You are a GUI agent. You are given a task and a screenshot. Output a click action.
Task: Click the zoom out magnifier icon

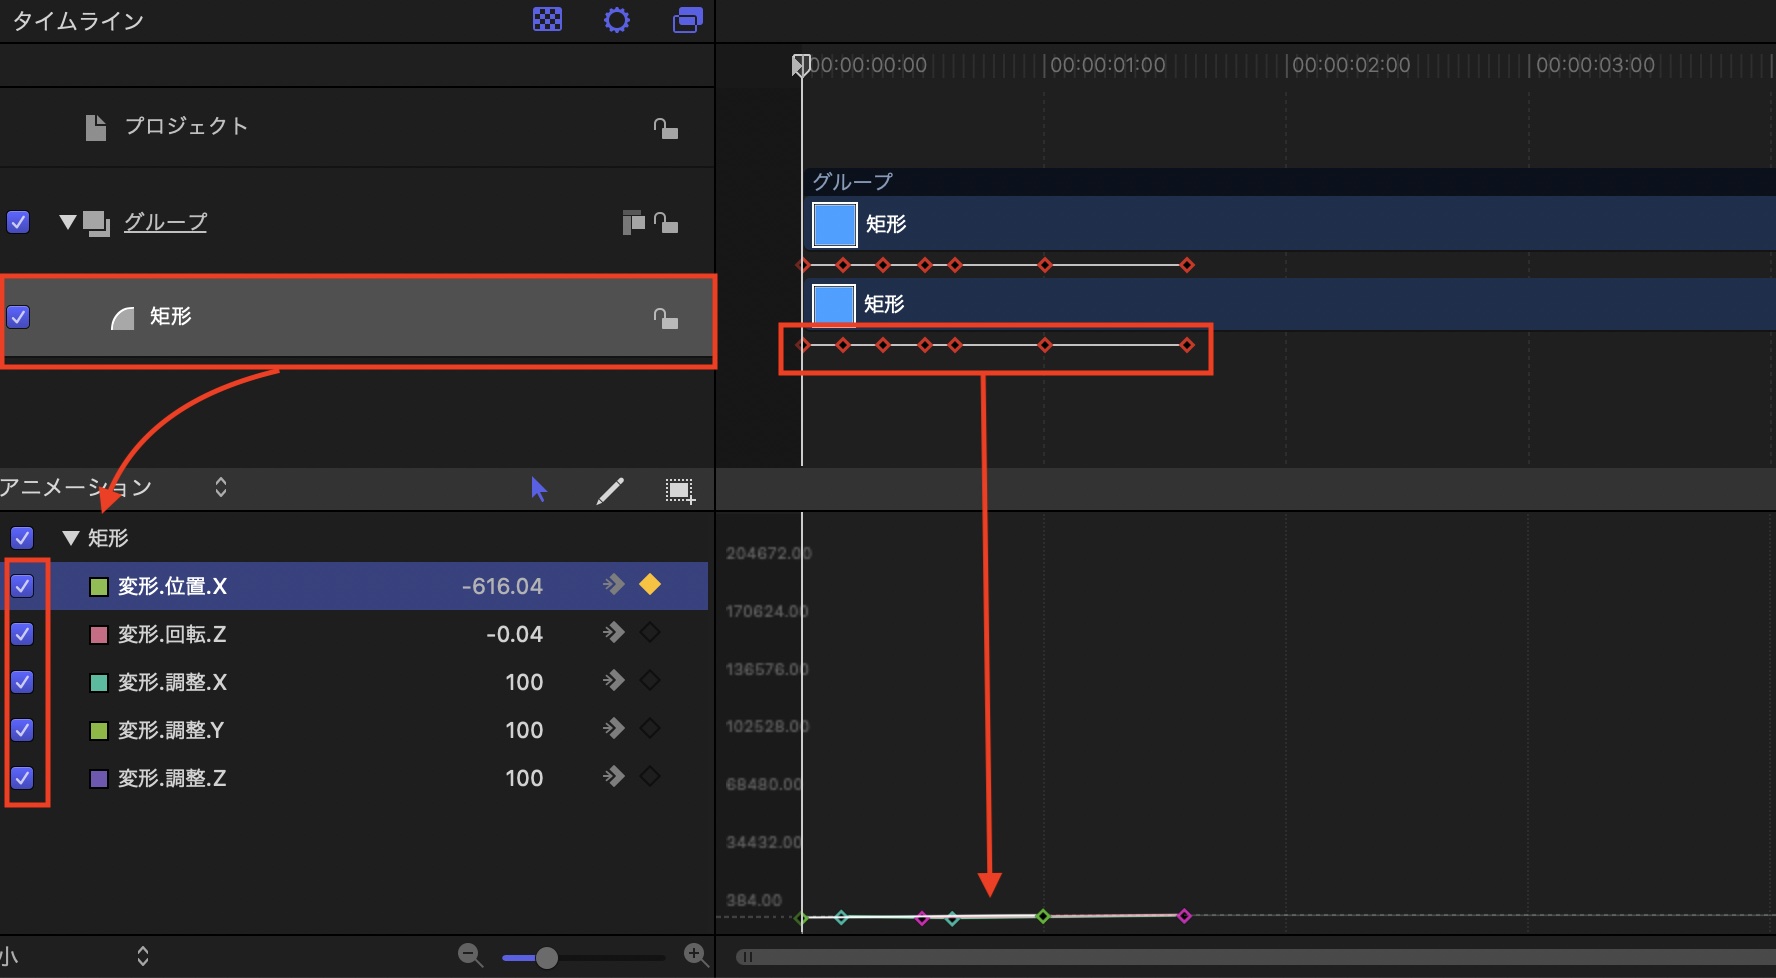[470, 955]
